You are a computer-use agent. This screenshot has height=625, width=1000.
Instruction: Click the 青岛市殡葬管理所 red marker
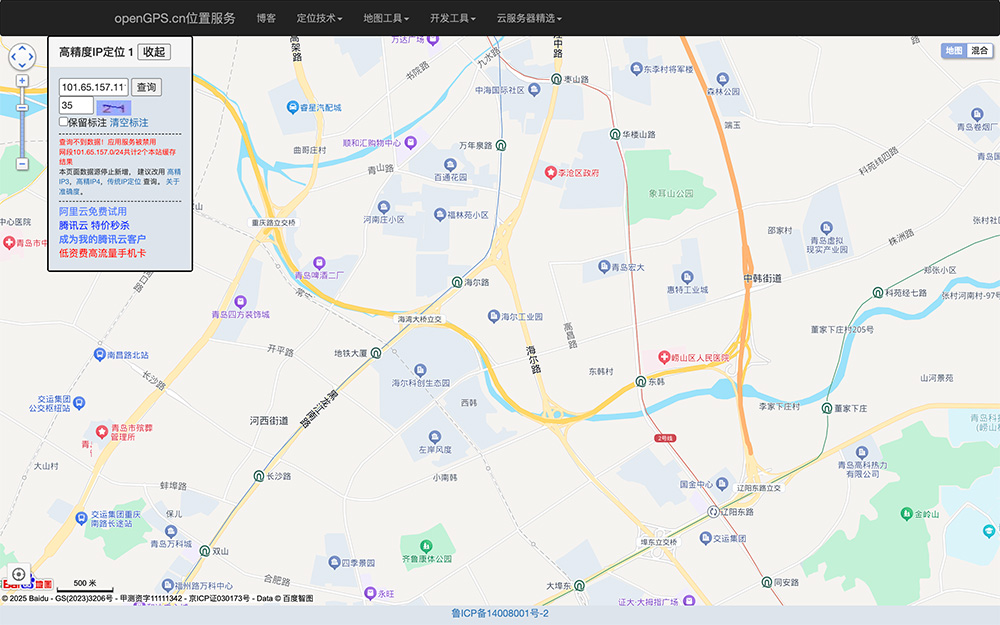(x=101, y=432)
